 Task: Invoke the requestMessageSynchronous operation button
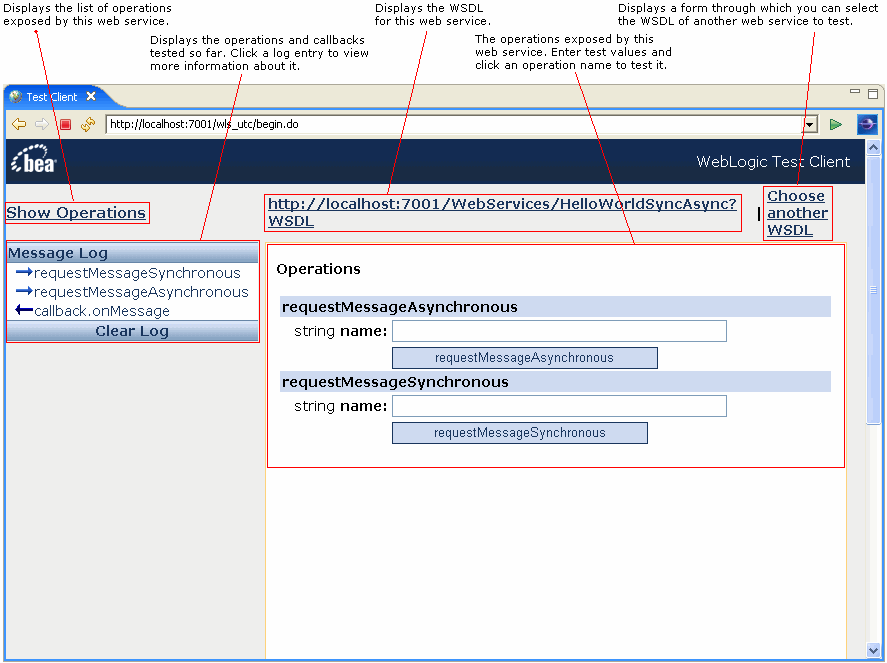pos(520,433)
